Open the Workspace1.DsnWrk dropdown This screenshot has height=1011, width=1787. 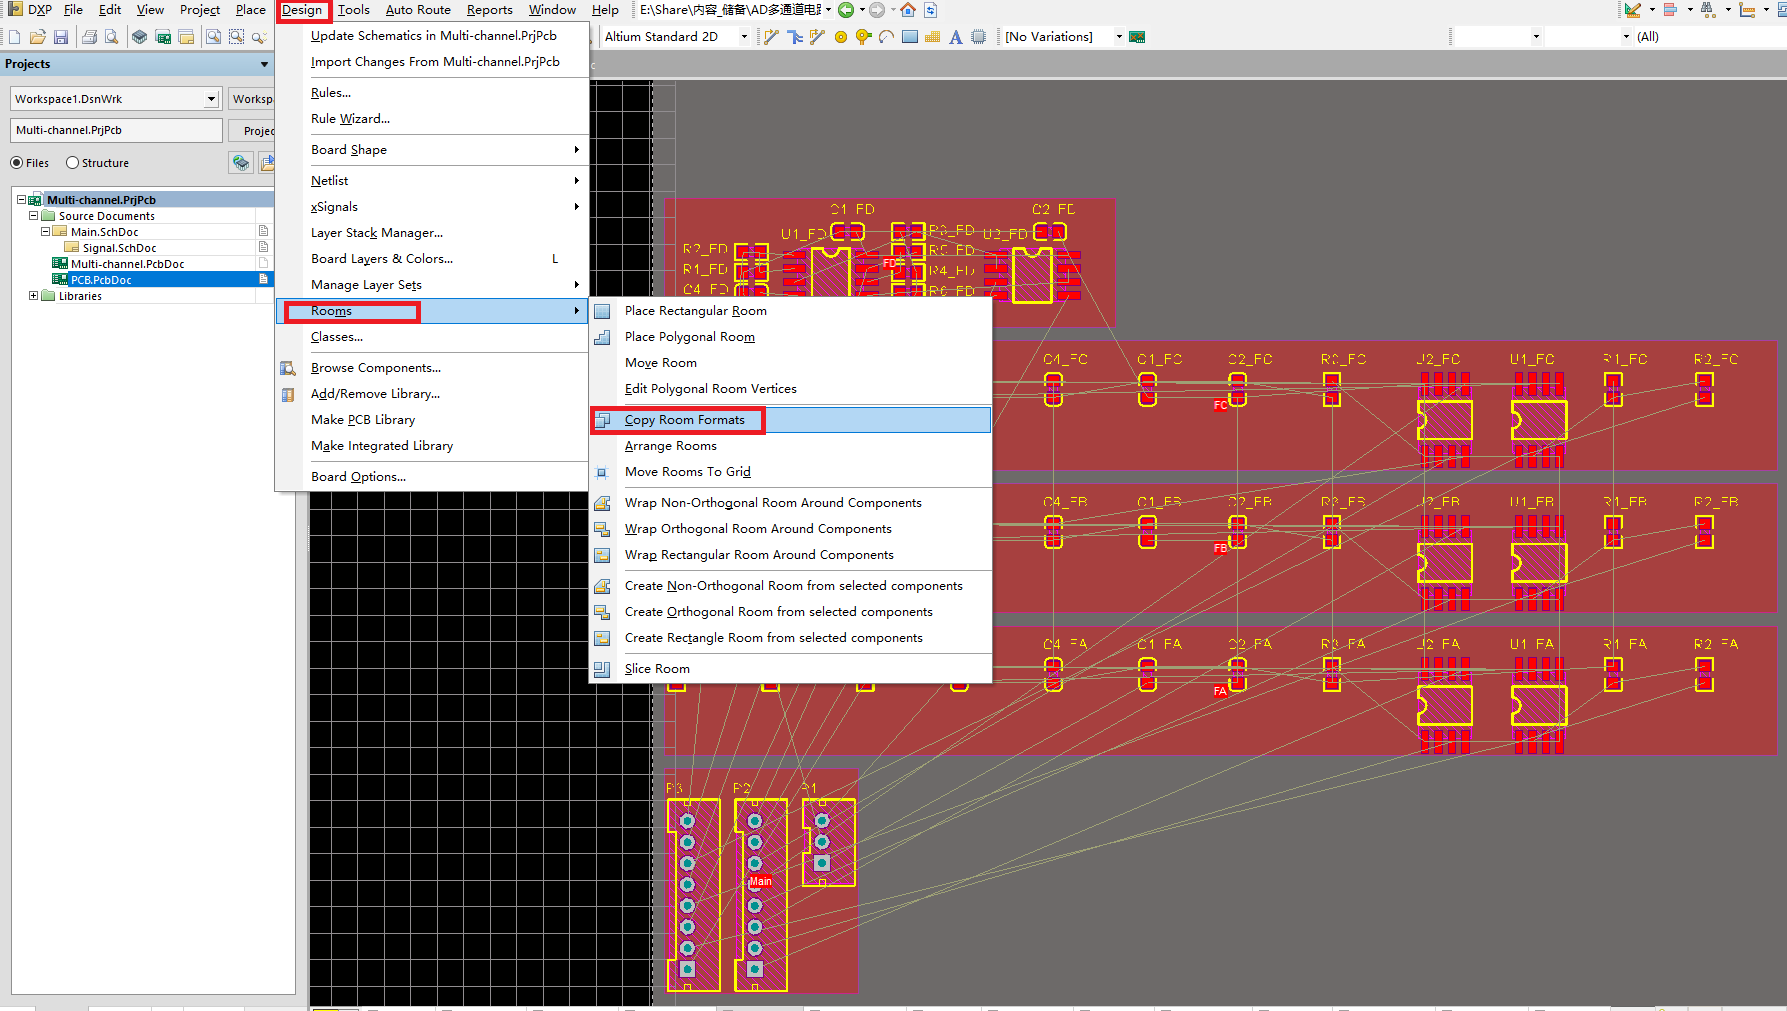click(x=211, y=99)
